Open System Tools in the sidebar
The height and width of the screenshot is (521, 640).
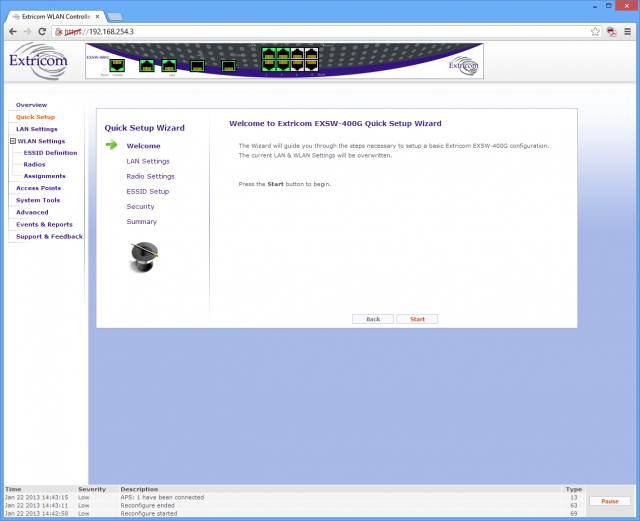(x=38, y=200)
